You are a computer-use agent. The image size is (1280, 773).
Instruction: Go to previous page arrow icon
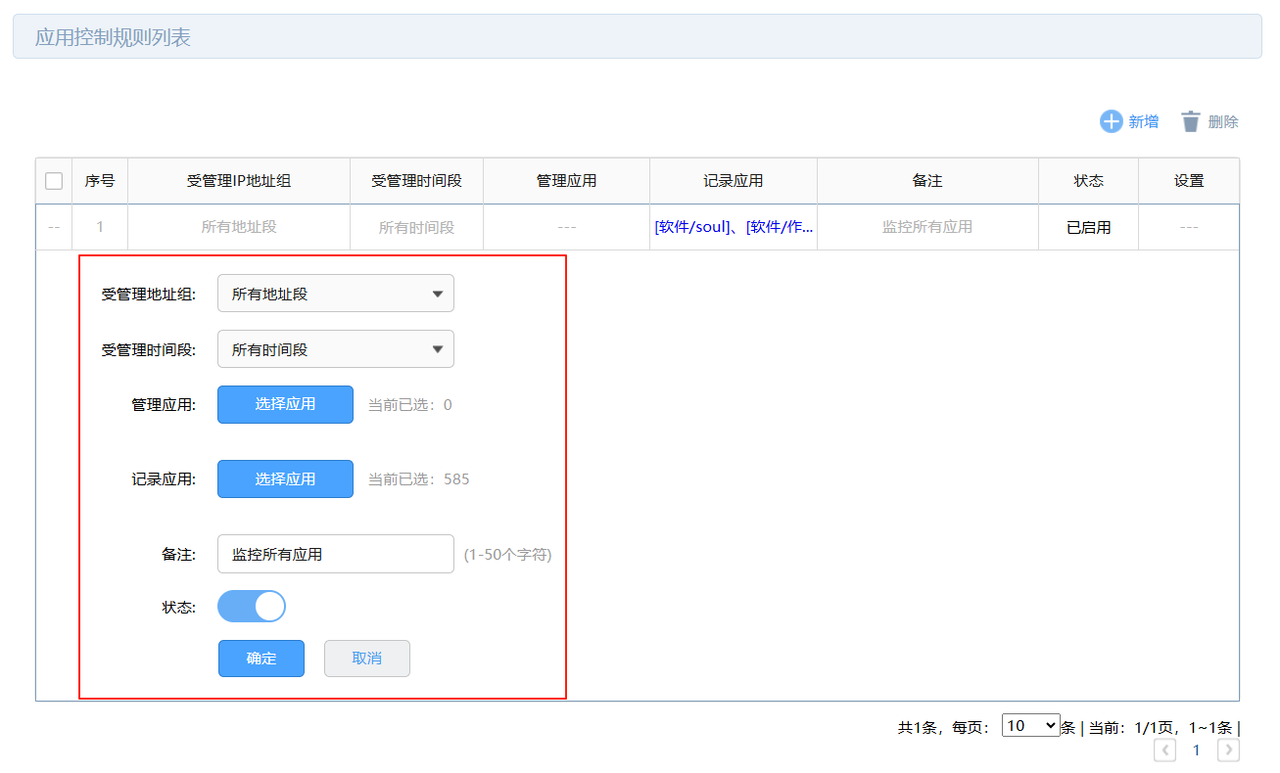click(1165, 750)
